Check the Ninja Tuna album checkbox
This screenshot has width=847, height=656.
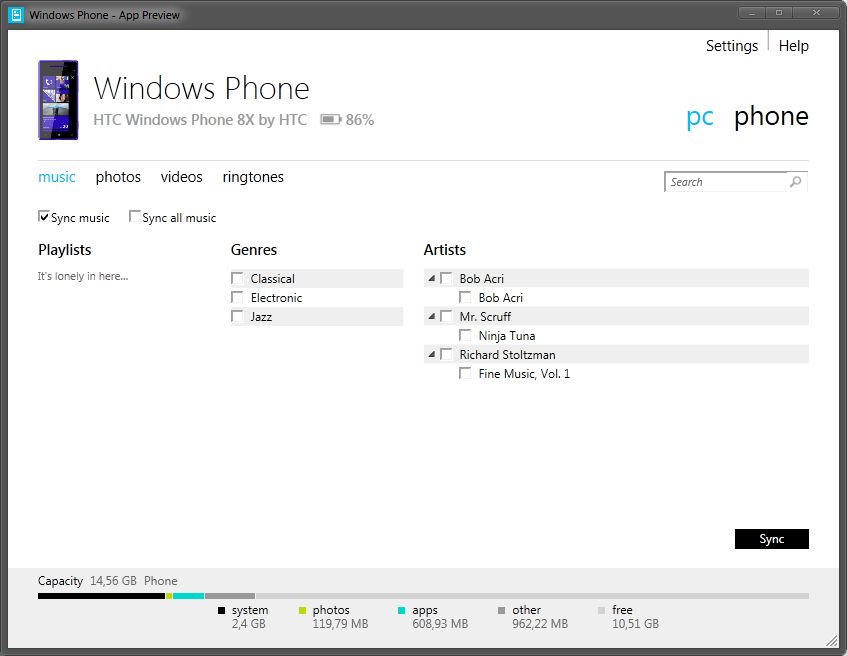pos(465,336)
